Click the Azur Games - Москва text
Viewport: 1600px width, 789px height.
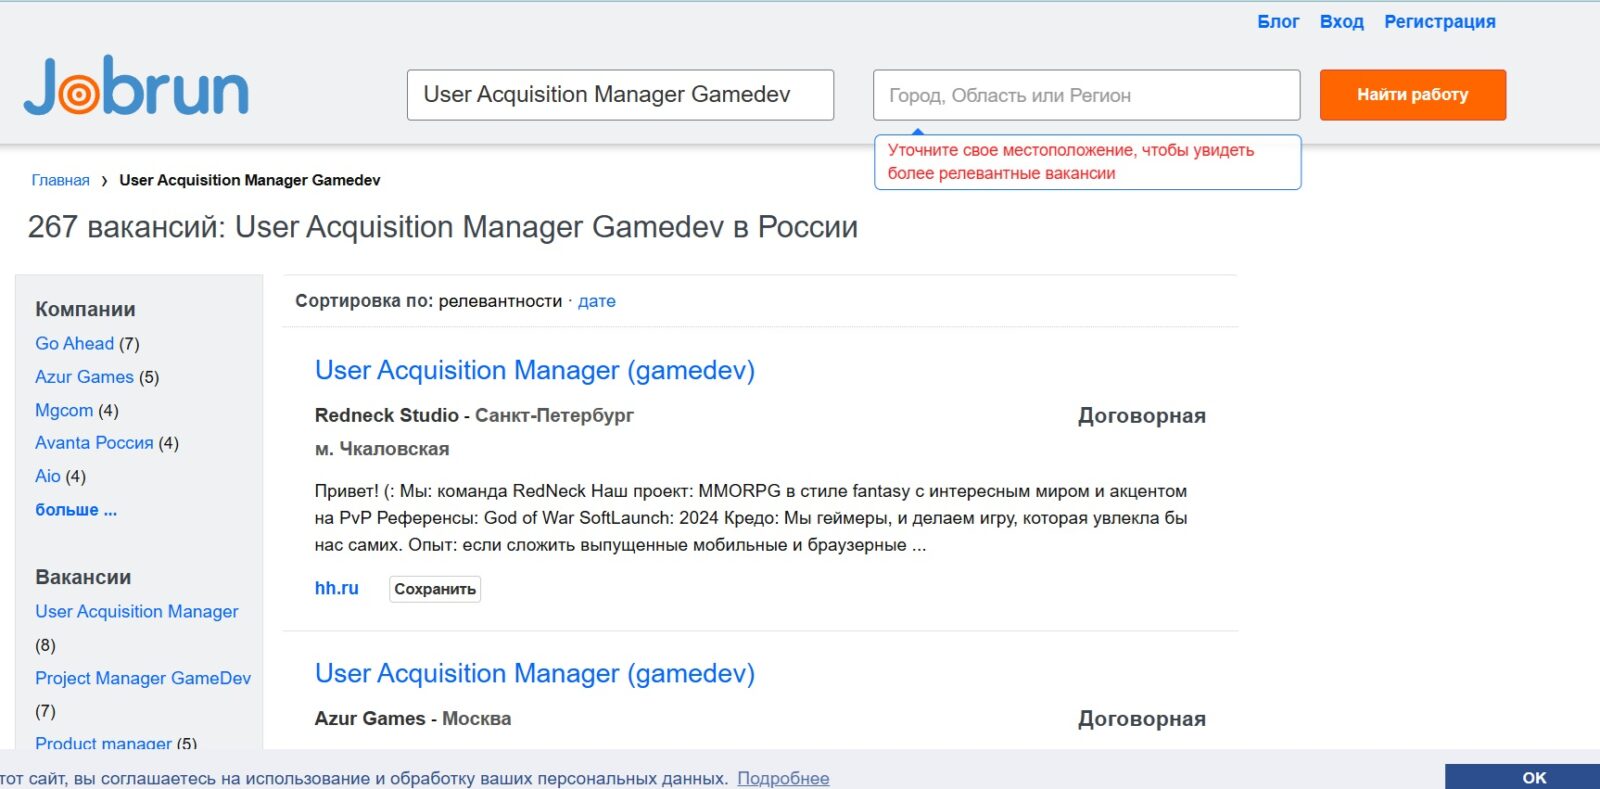pos(413,718)
